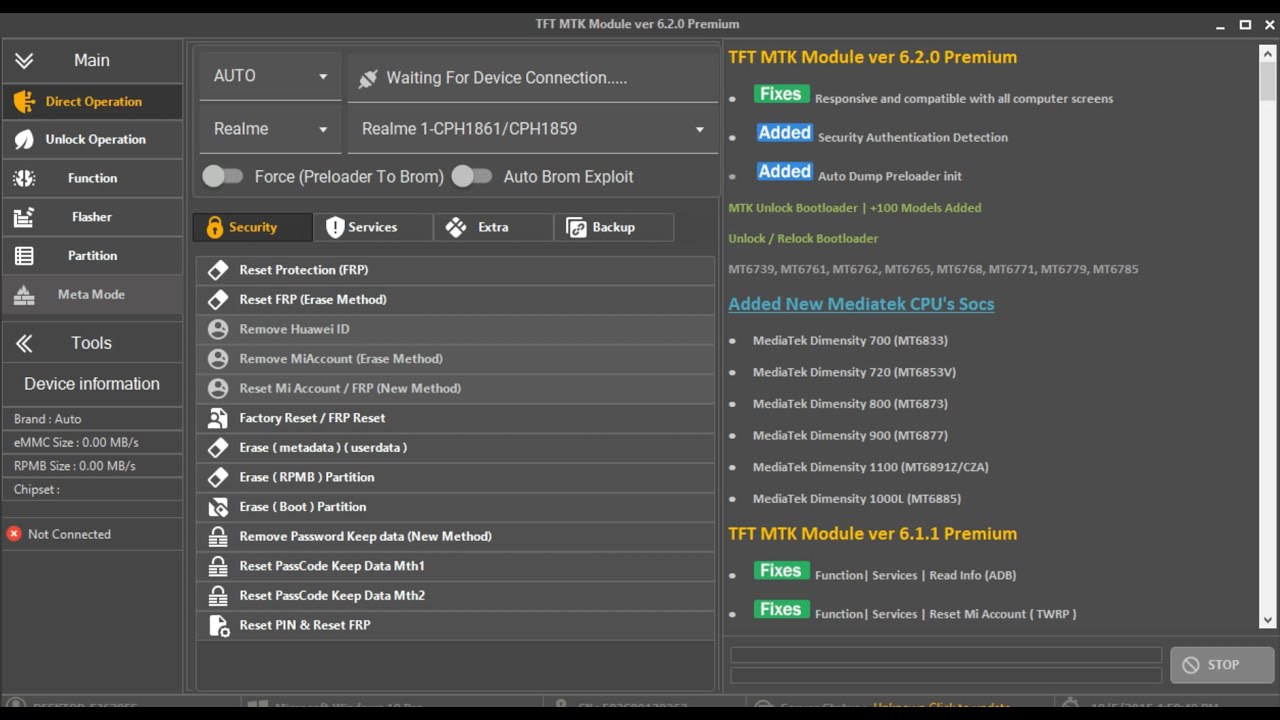Click 'MediaTek Dimensity 700 (MT6833)' entry

coord(850,341)
